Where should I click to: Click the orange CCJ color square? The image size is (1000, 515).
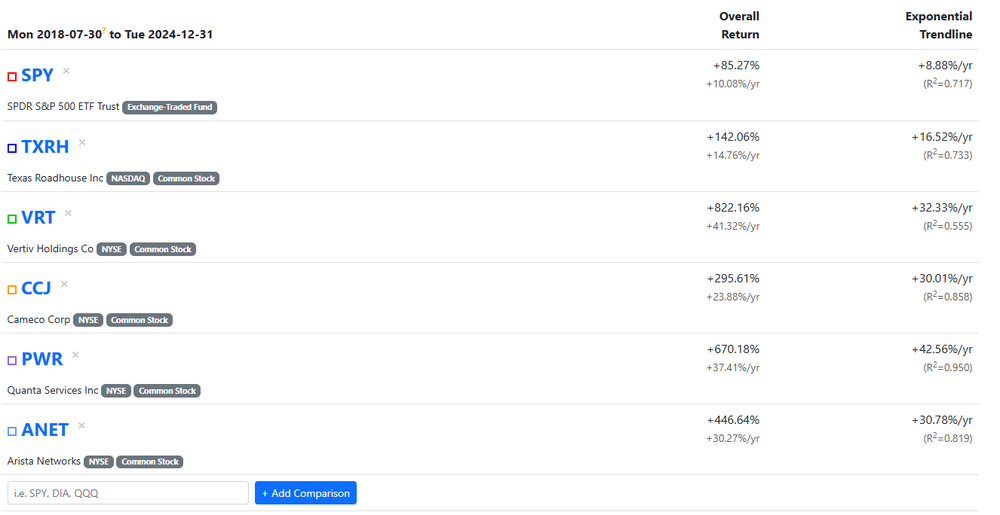click(x=12, y=290)
